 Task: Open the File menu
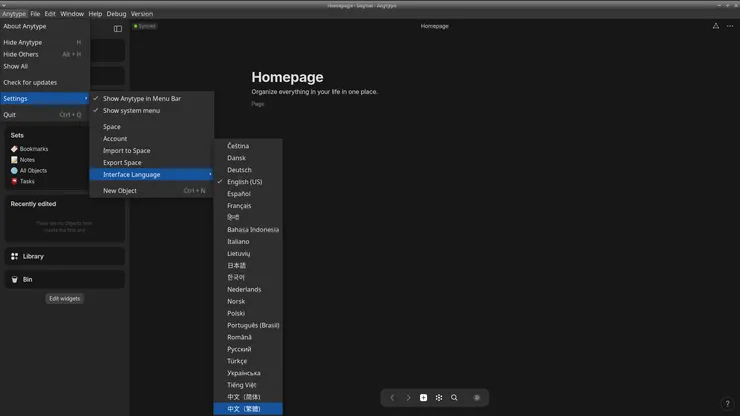(x=35, y=14)
